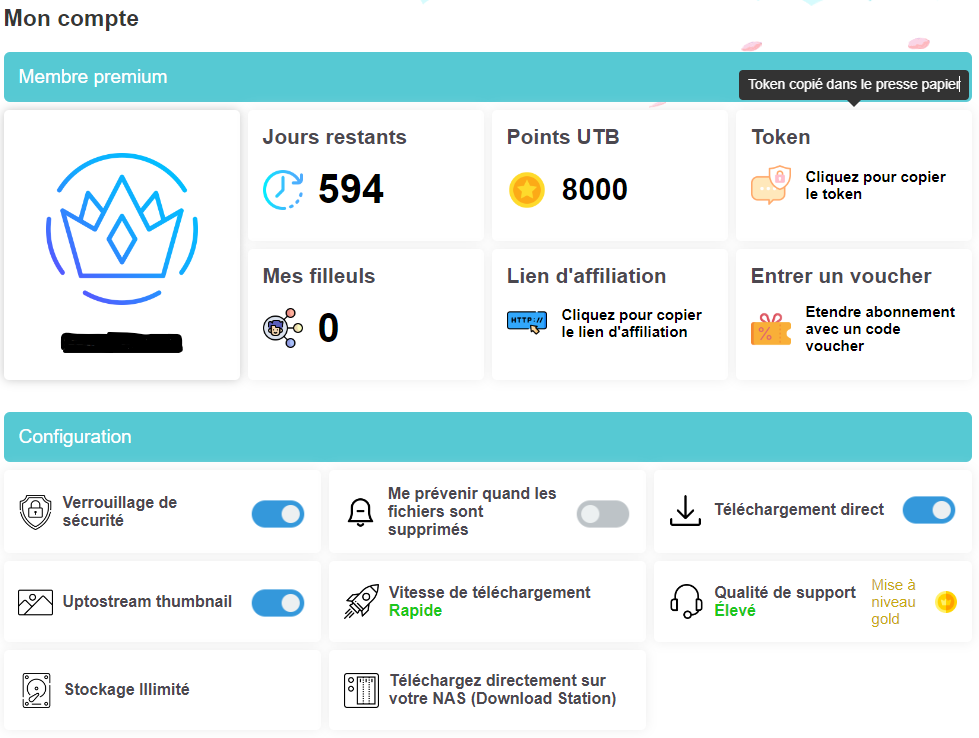The image size is (979, 738).
Task: Click the rocket icon for Vitesse de téléchargement
Action: 361,601
